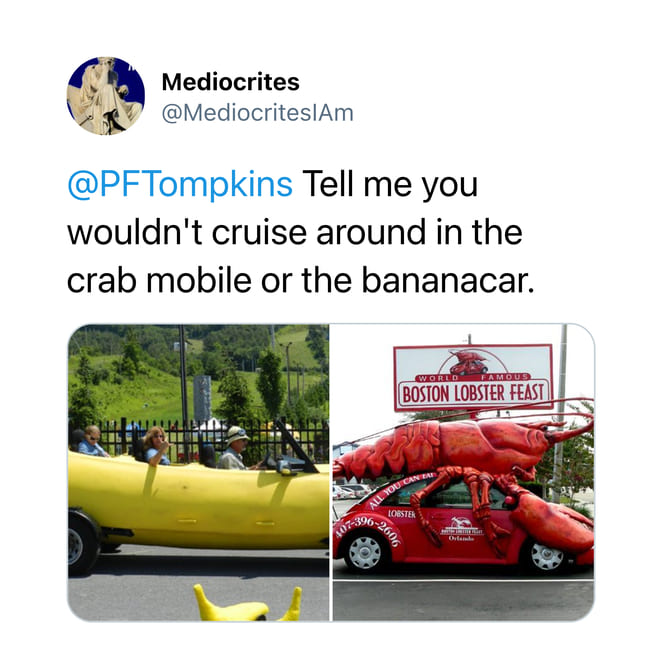Click the giant lobster body atop the car
The image size is (662, 662).
click(456, 448)
